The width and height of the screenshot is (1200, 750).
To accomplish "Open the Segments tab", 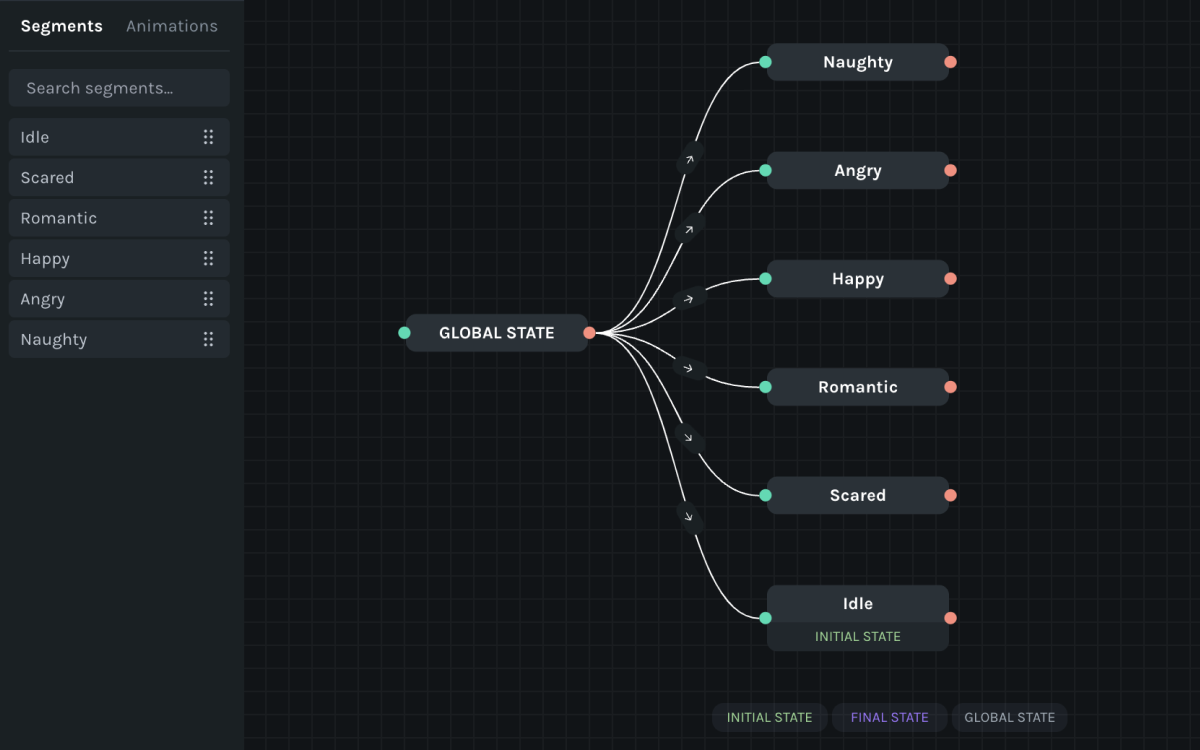I will [x=62, y=26].
